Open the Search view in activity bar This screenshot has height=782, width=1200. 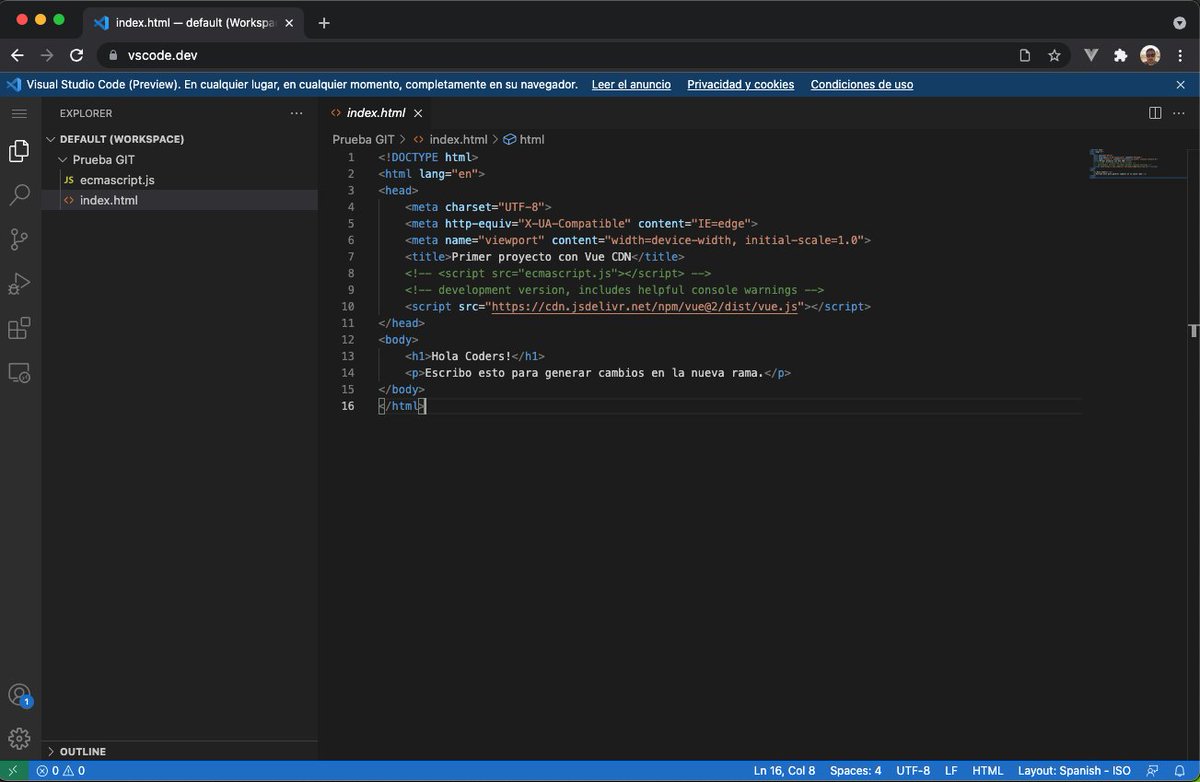(19, 195)
